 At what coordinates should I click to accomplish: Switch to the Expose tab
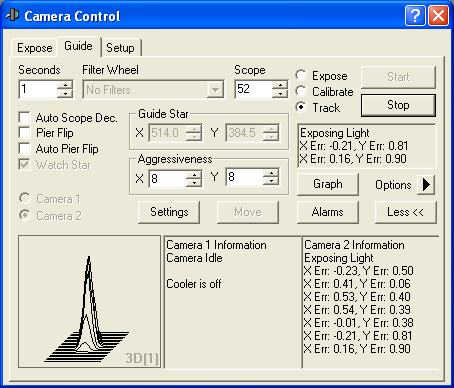[x=35, y=48]
